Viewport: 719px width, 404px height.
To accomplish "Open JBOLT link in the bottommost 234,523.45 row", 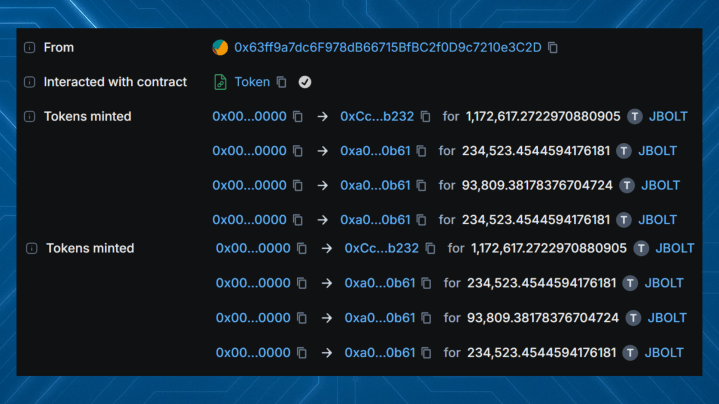I will (664, 353).
